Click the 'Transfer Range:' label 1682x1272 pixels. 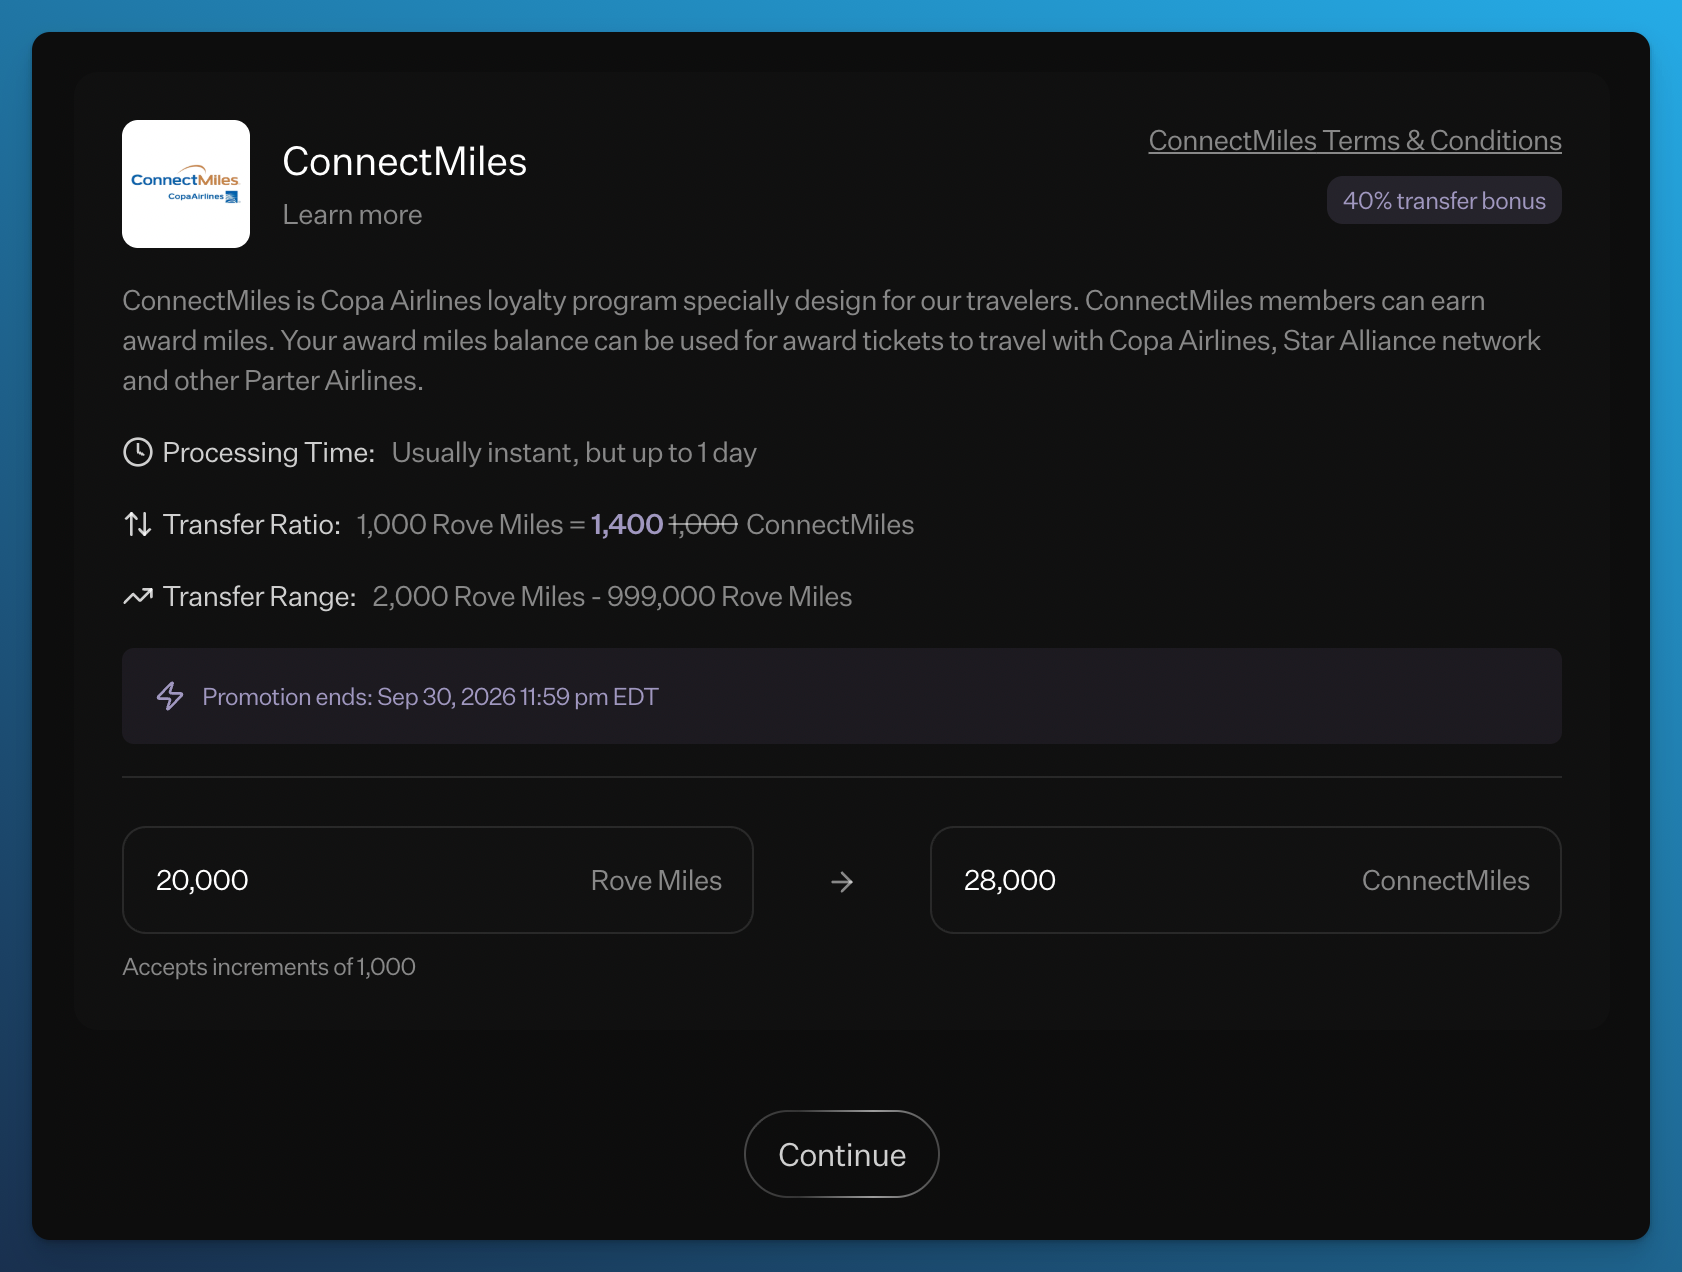pyautogui.click(x=260, y=597)
